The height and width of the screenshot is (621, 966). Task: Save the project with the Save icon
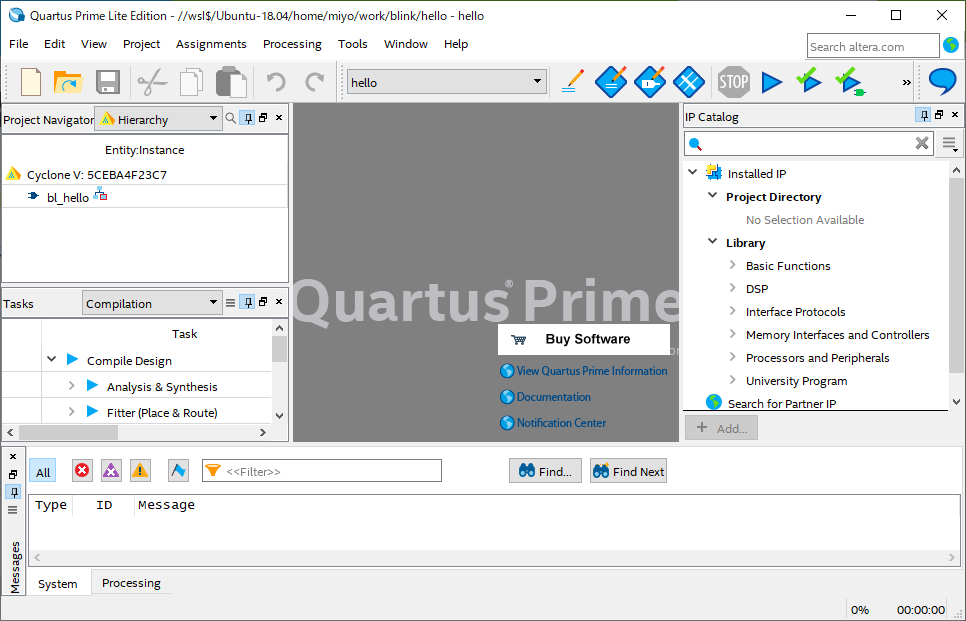pyautogui.click(x=107, y=82)
